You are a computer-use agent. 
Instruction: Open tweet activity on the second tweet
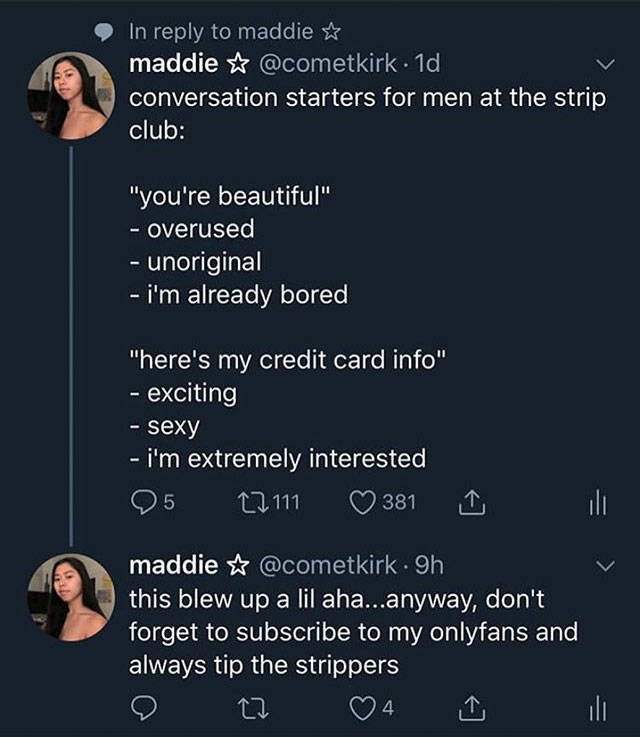coord(598,708)
